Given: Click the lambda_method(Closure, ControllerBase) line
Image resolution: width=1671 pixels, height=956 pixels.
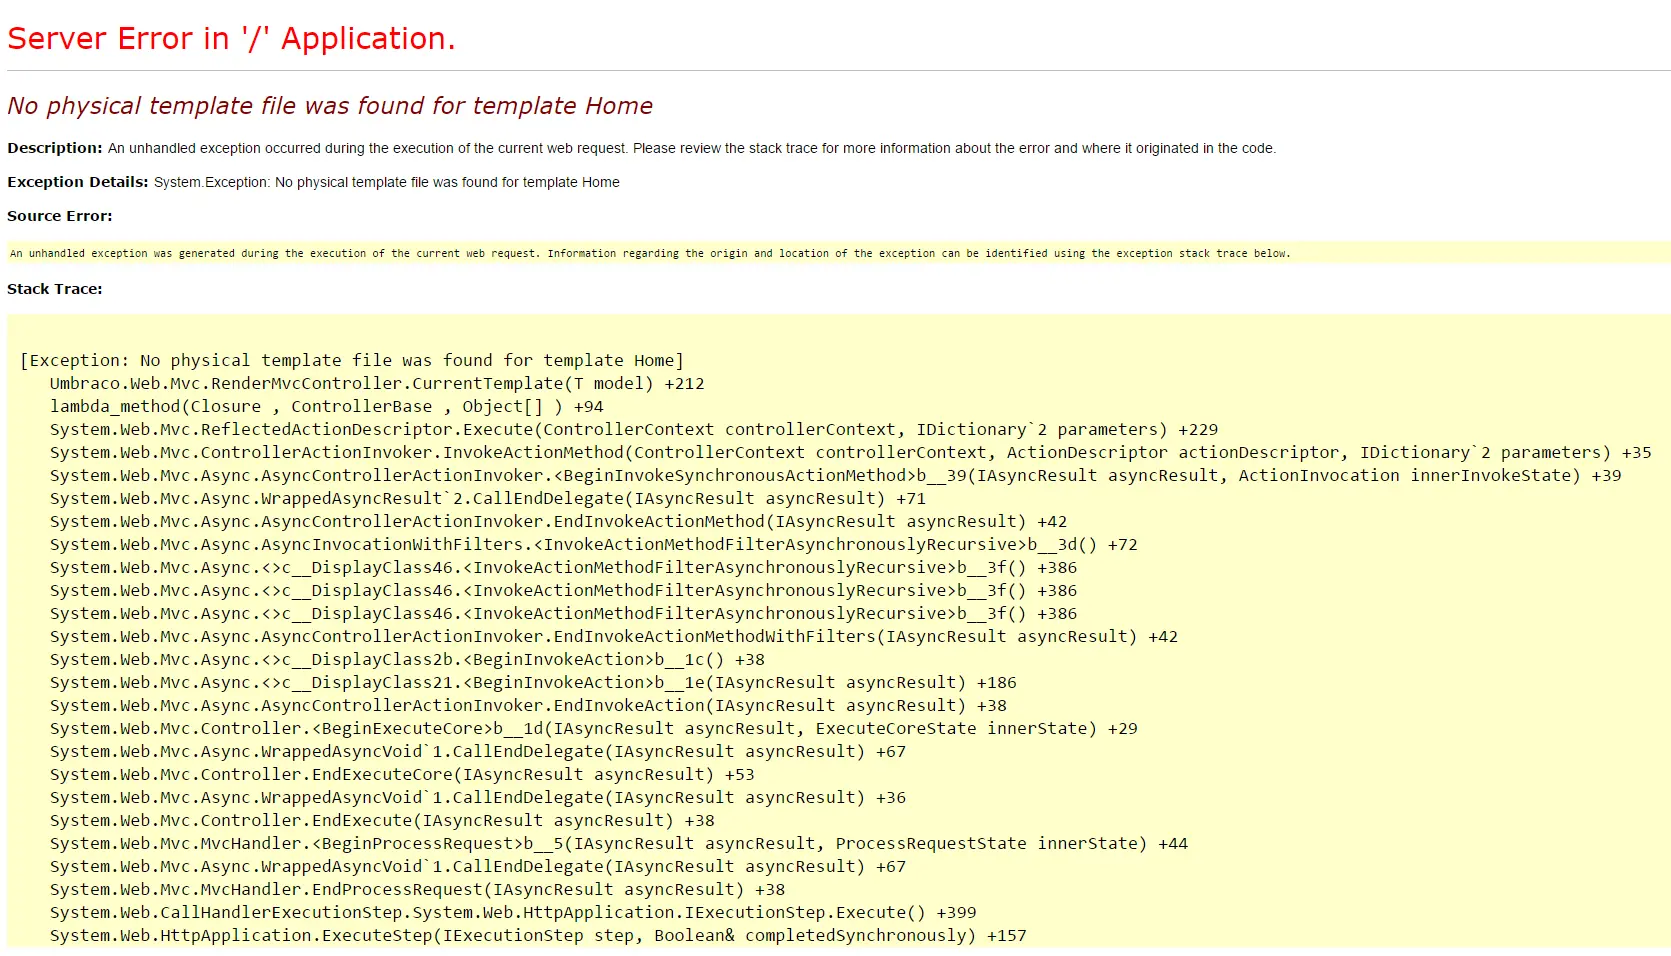Looking at the screenshot, I should tap(326, 407).
